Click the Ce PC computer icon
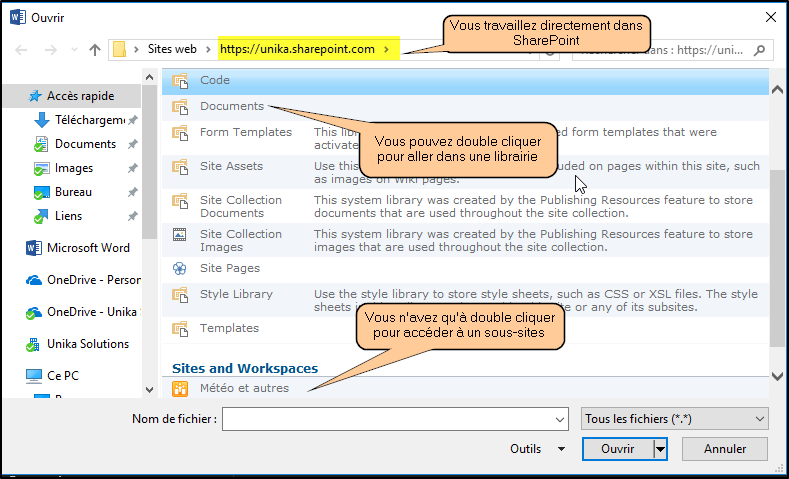The image size is (789, 479). click(34, 376)
